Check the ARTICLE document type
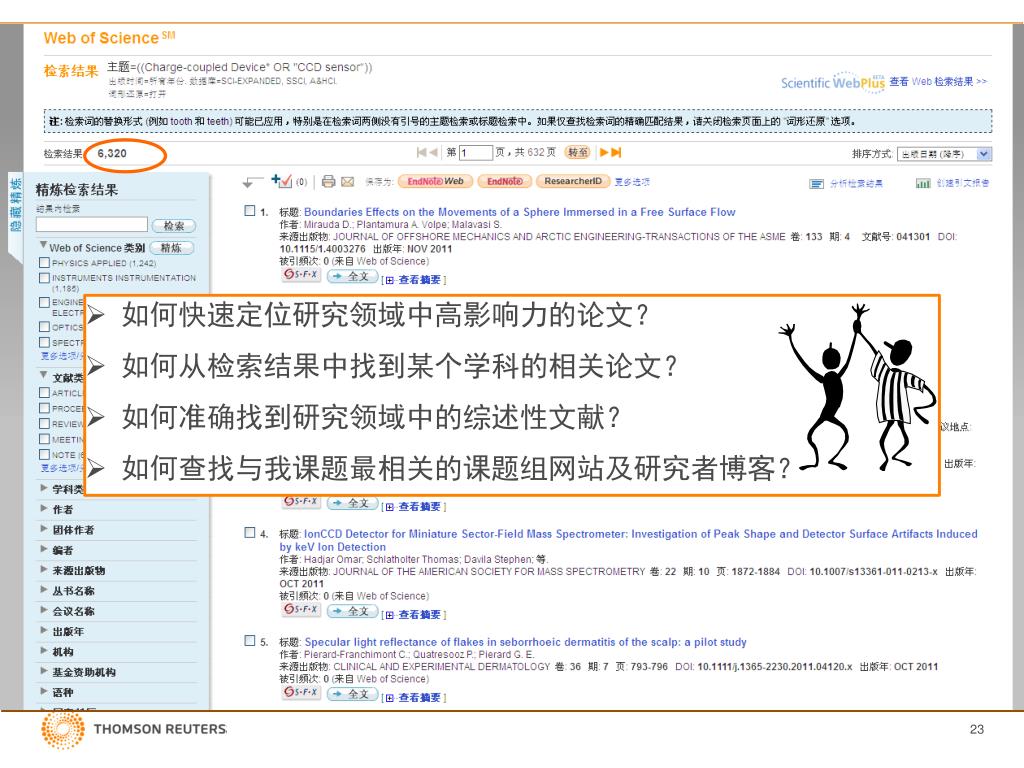 click(44, 392)
